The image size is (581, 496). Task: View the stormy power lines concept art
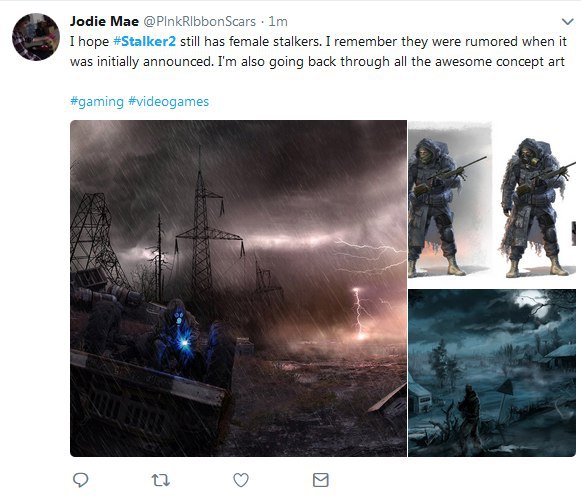(x=238, y=288)
